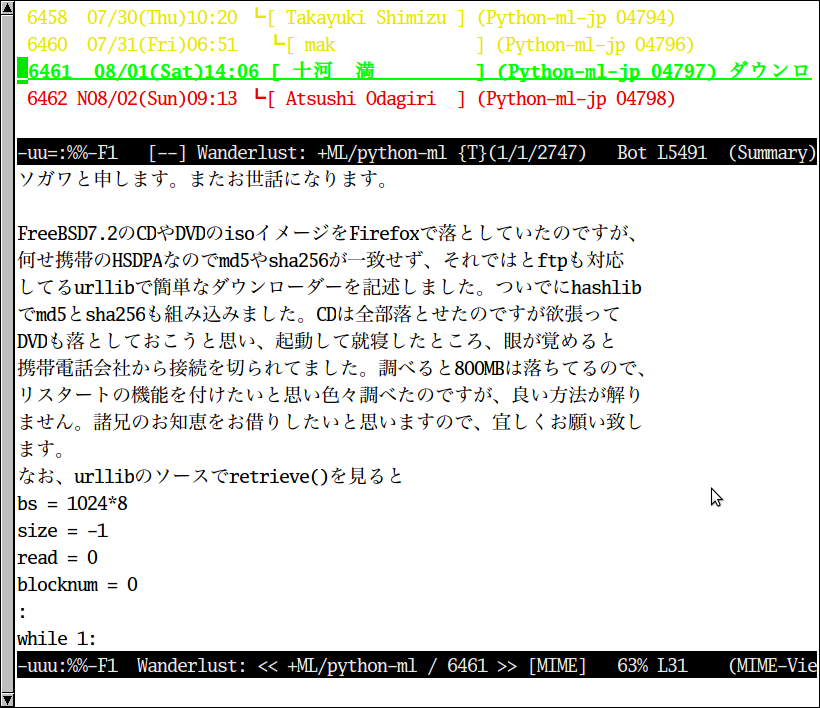The width and height of the screenshot is (820, 708).
Task: Click the -uu=:%%-F1 status flags in summary mode line
Action: 67,153
